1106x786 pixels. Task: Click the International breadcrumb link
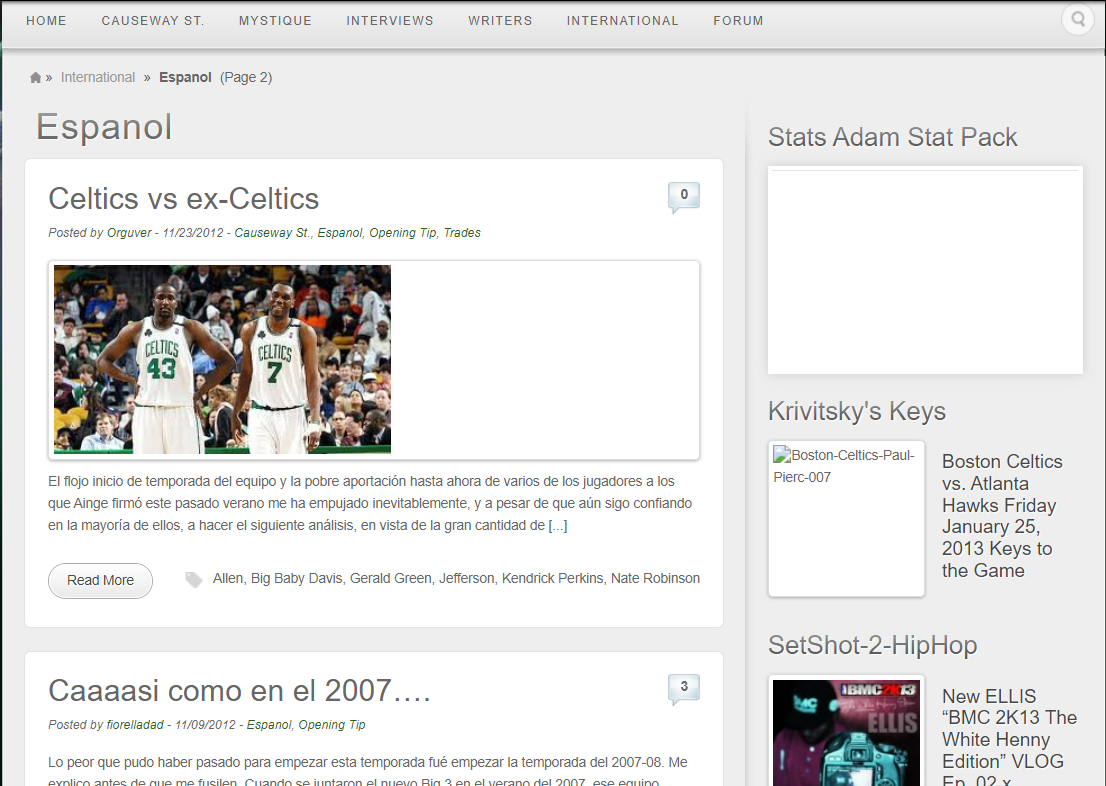point(98,78)
